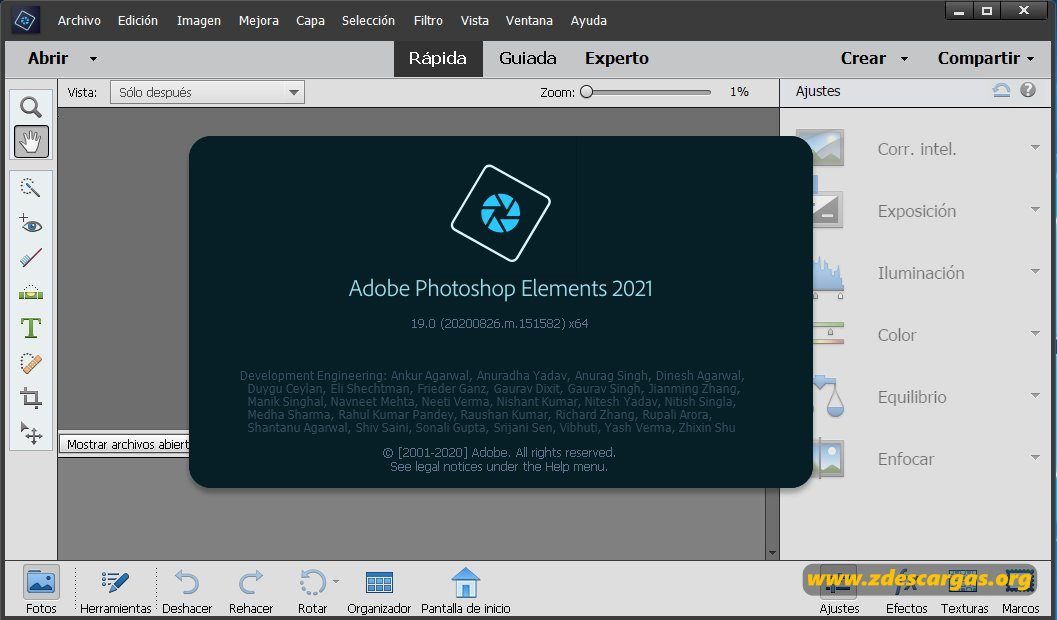Open the Fotos bin
Image resolution: width=1057 pixels, height=620 pixels.
coord(41,590)
